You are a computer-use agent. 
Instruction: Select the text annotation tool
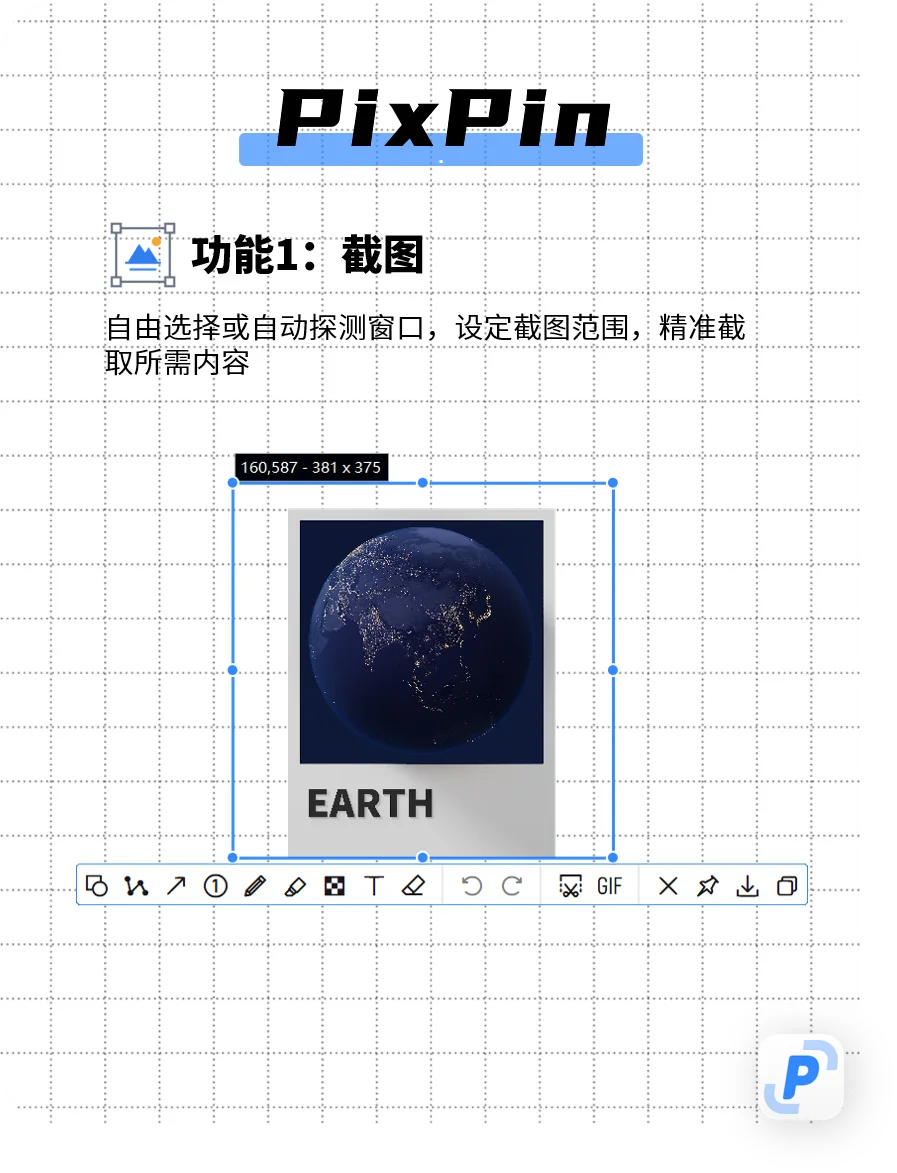pos(375,885)
